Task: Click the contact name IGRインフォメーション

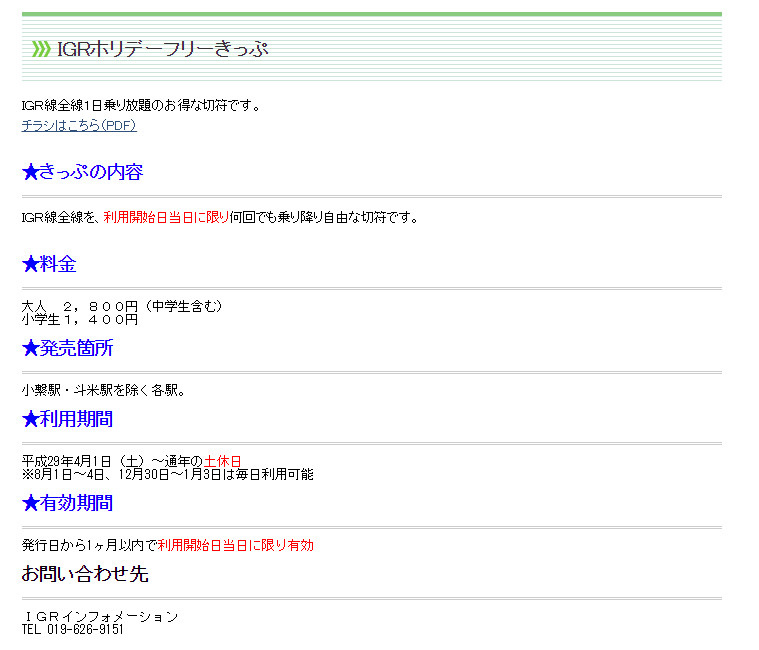Action: [x=102, y=616]
